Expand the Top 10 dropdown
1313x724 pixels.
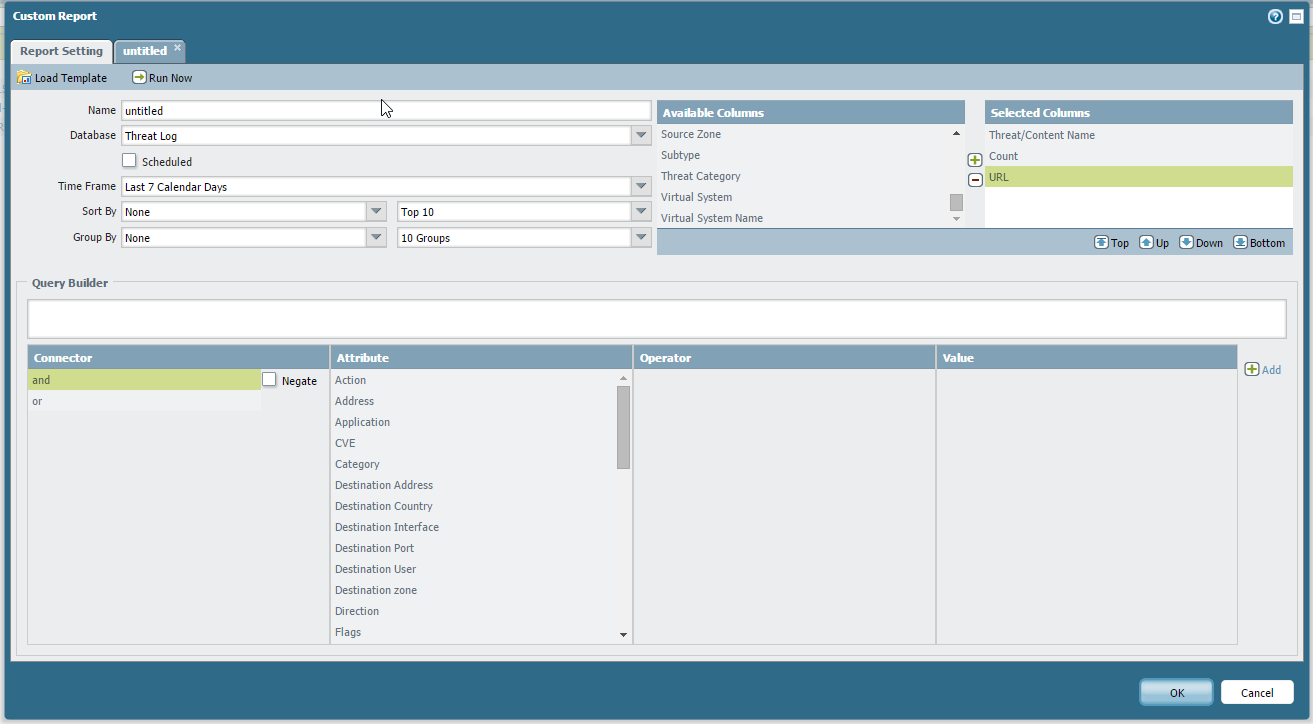click(x=641, y=212)
